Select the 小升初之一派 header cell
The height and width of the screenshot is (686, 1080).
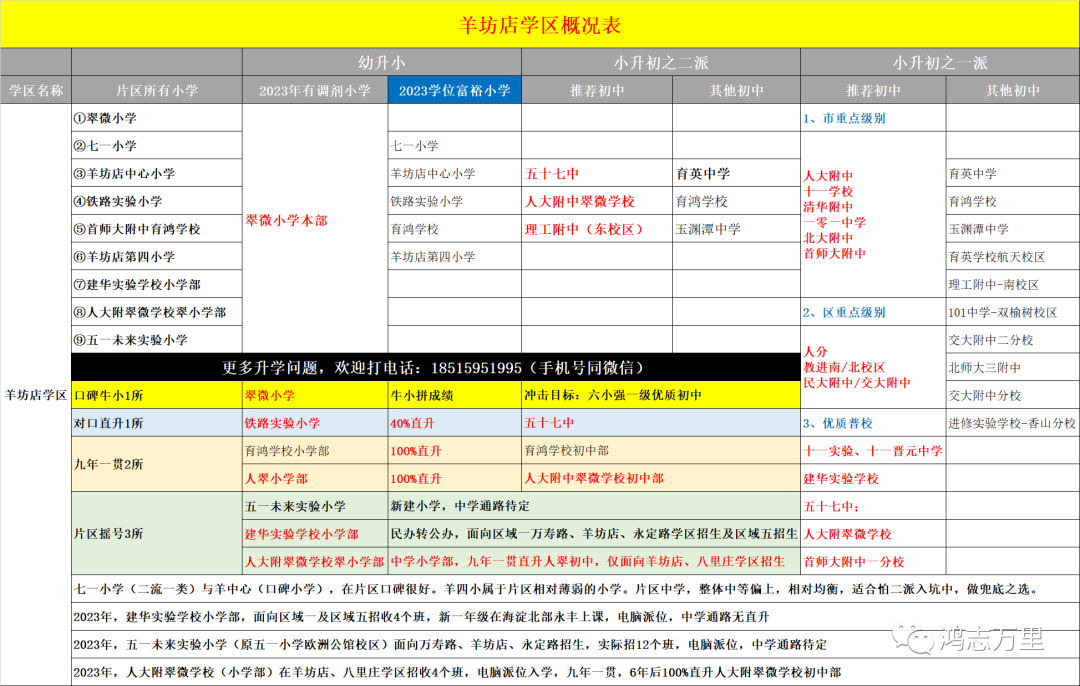pyautogui.click(x=940, y=62)
